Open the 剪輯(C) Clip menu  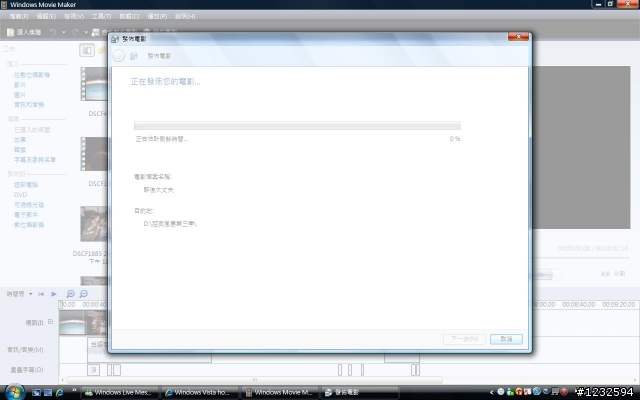click(x=129, y=16)
